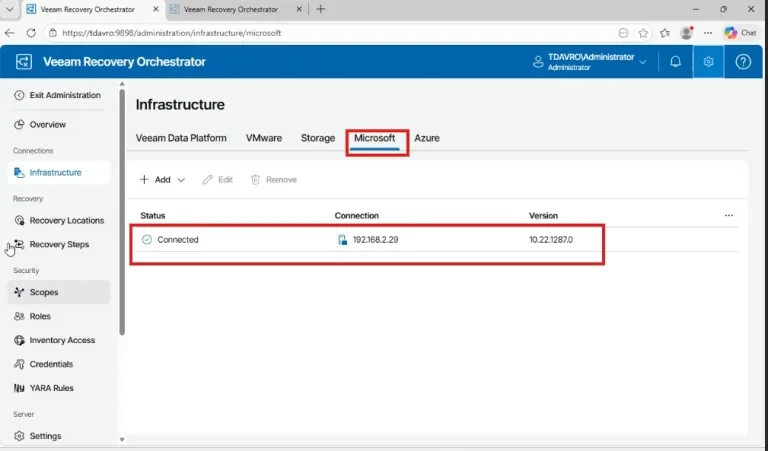Add this page to favorites star
768x451 pixels.
(643, 33)
